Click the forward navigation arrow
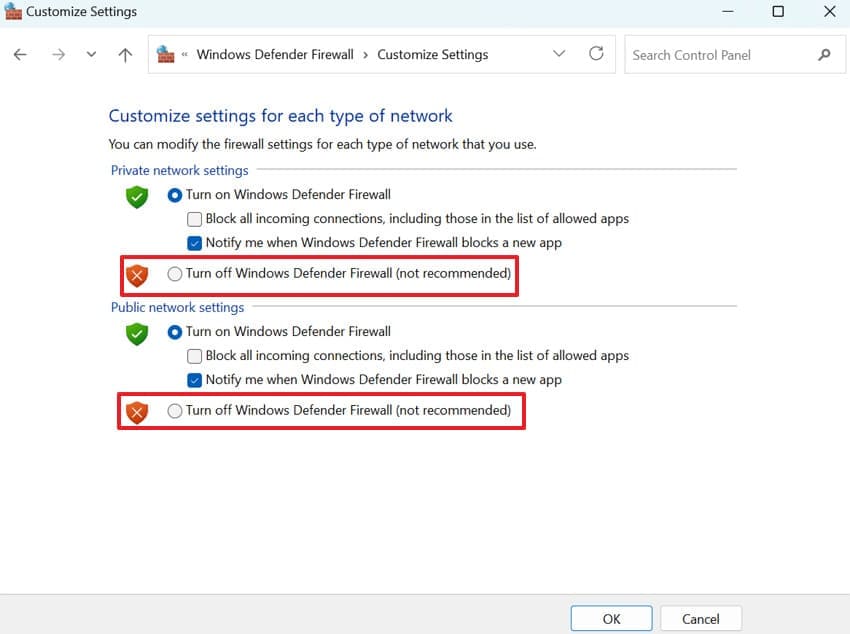850x634 pixels. [58, 55]
